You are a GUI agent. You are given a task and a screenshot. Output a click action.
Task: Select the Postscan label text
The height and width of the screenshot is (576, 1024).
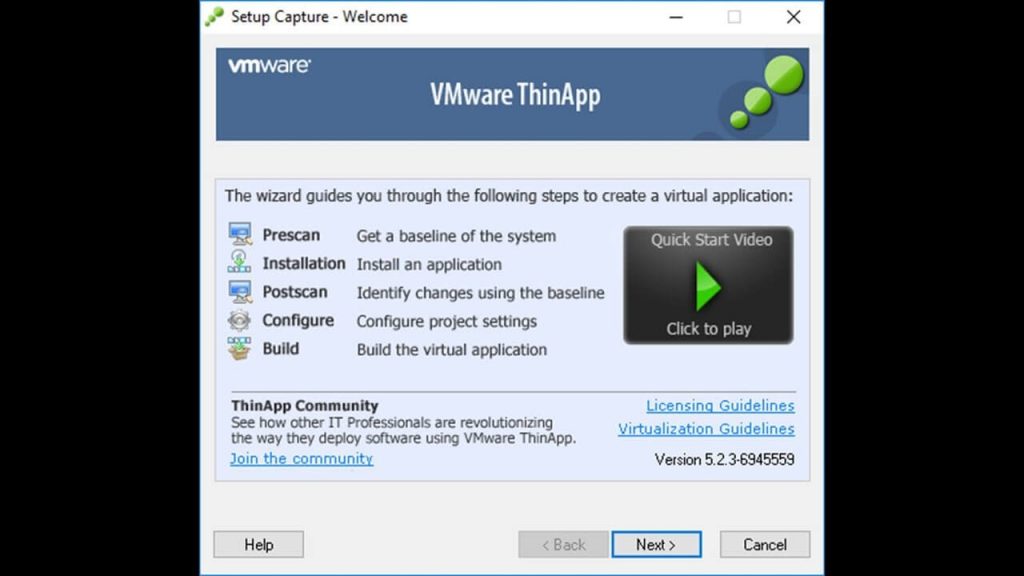tap(295, 292)
